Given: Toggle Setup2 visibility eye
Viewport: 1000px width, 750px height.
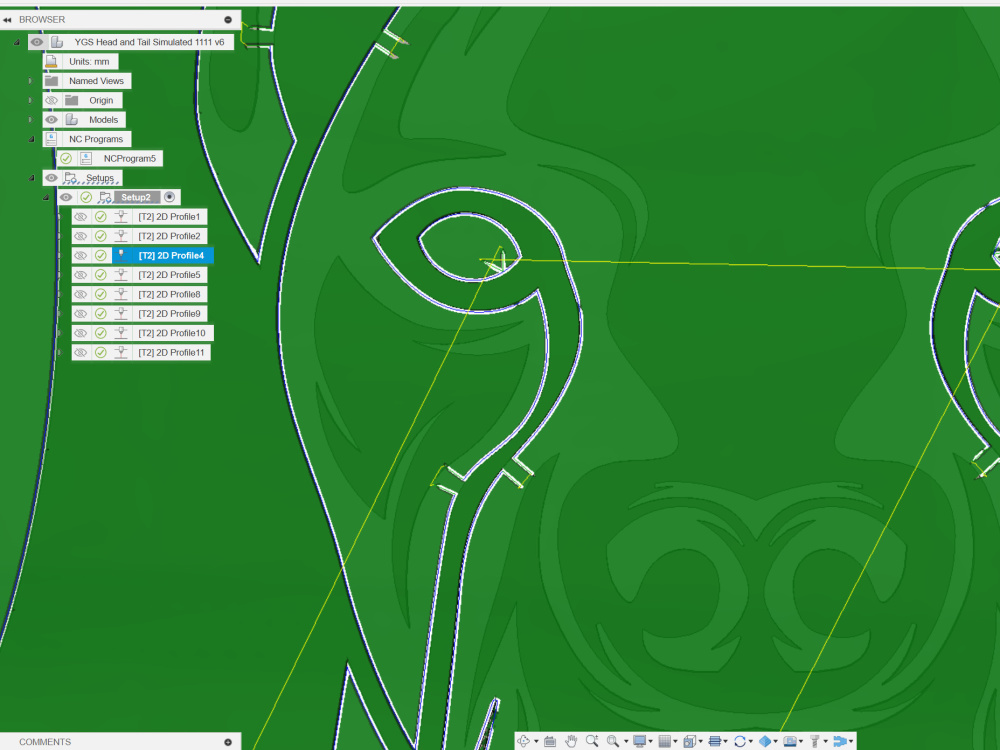Looking at the screenshot, I should [x=66, y=198].
